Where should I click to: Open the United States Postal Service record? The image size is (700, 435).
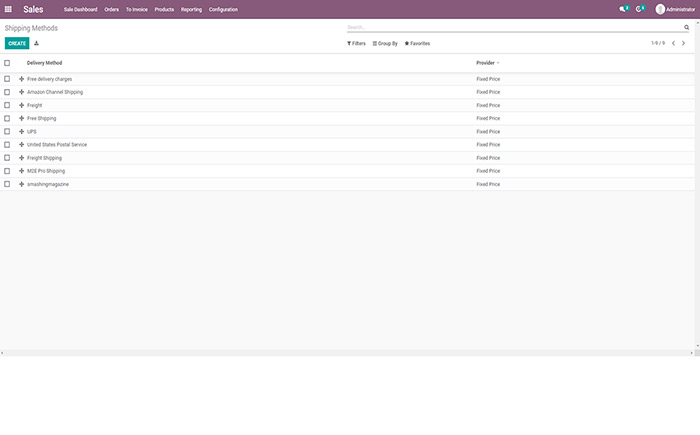click(x=57, y=144)
